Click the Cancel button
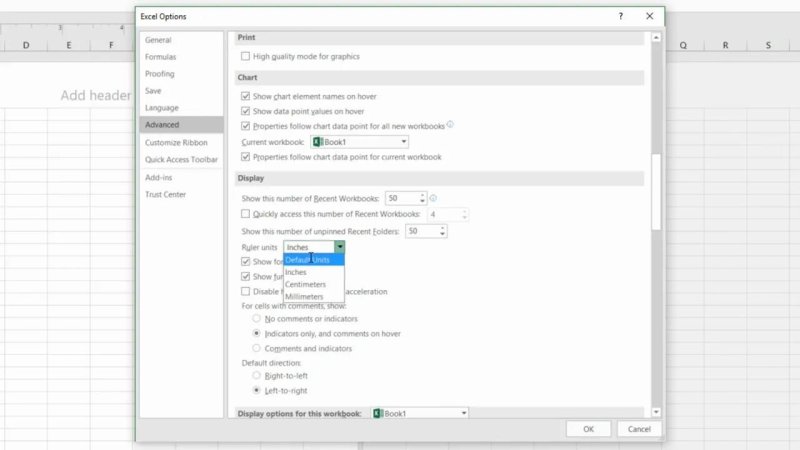The height and width of the screenshot is (450, 800). (639, 429)
